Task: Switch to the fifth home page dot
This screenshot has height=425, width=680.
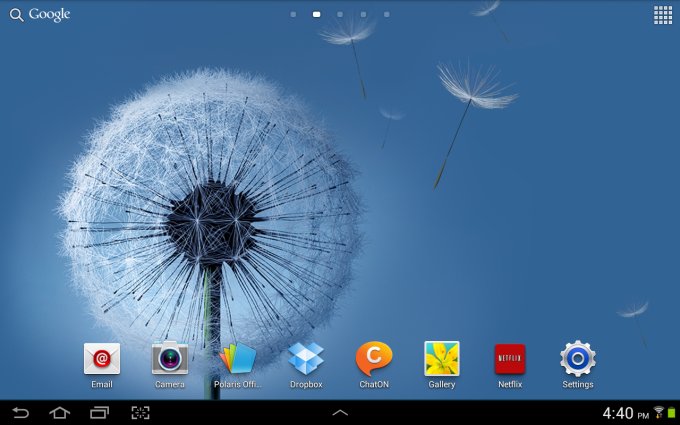Action: click(x=387, y=14)
